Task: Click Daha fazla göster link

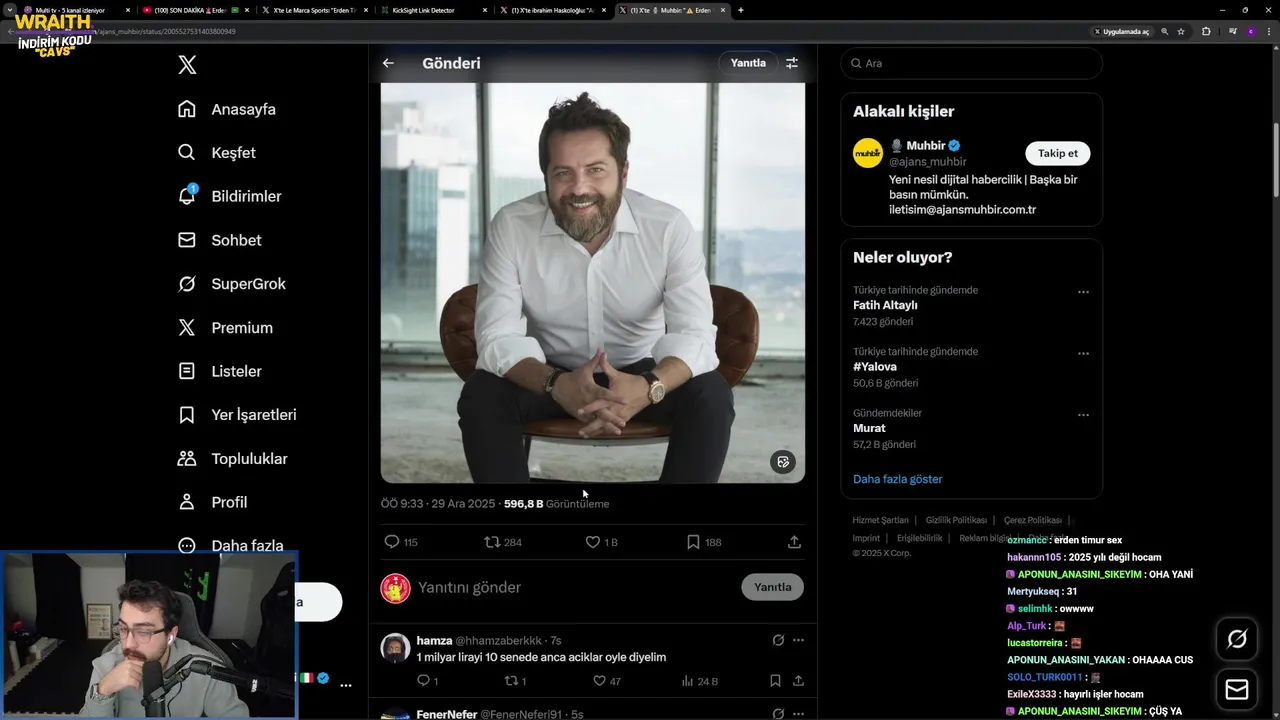Action: 897,479
